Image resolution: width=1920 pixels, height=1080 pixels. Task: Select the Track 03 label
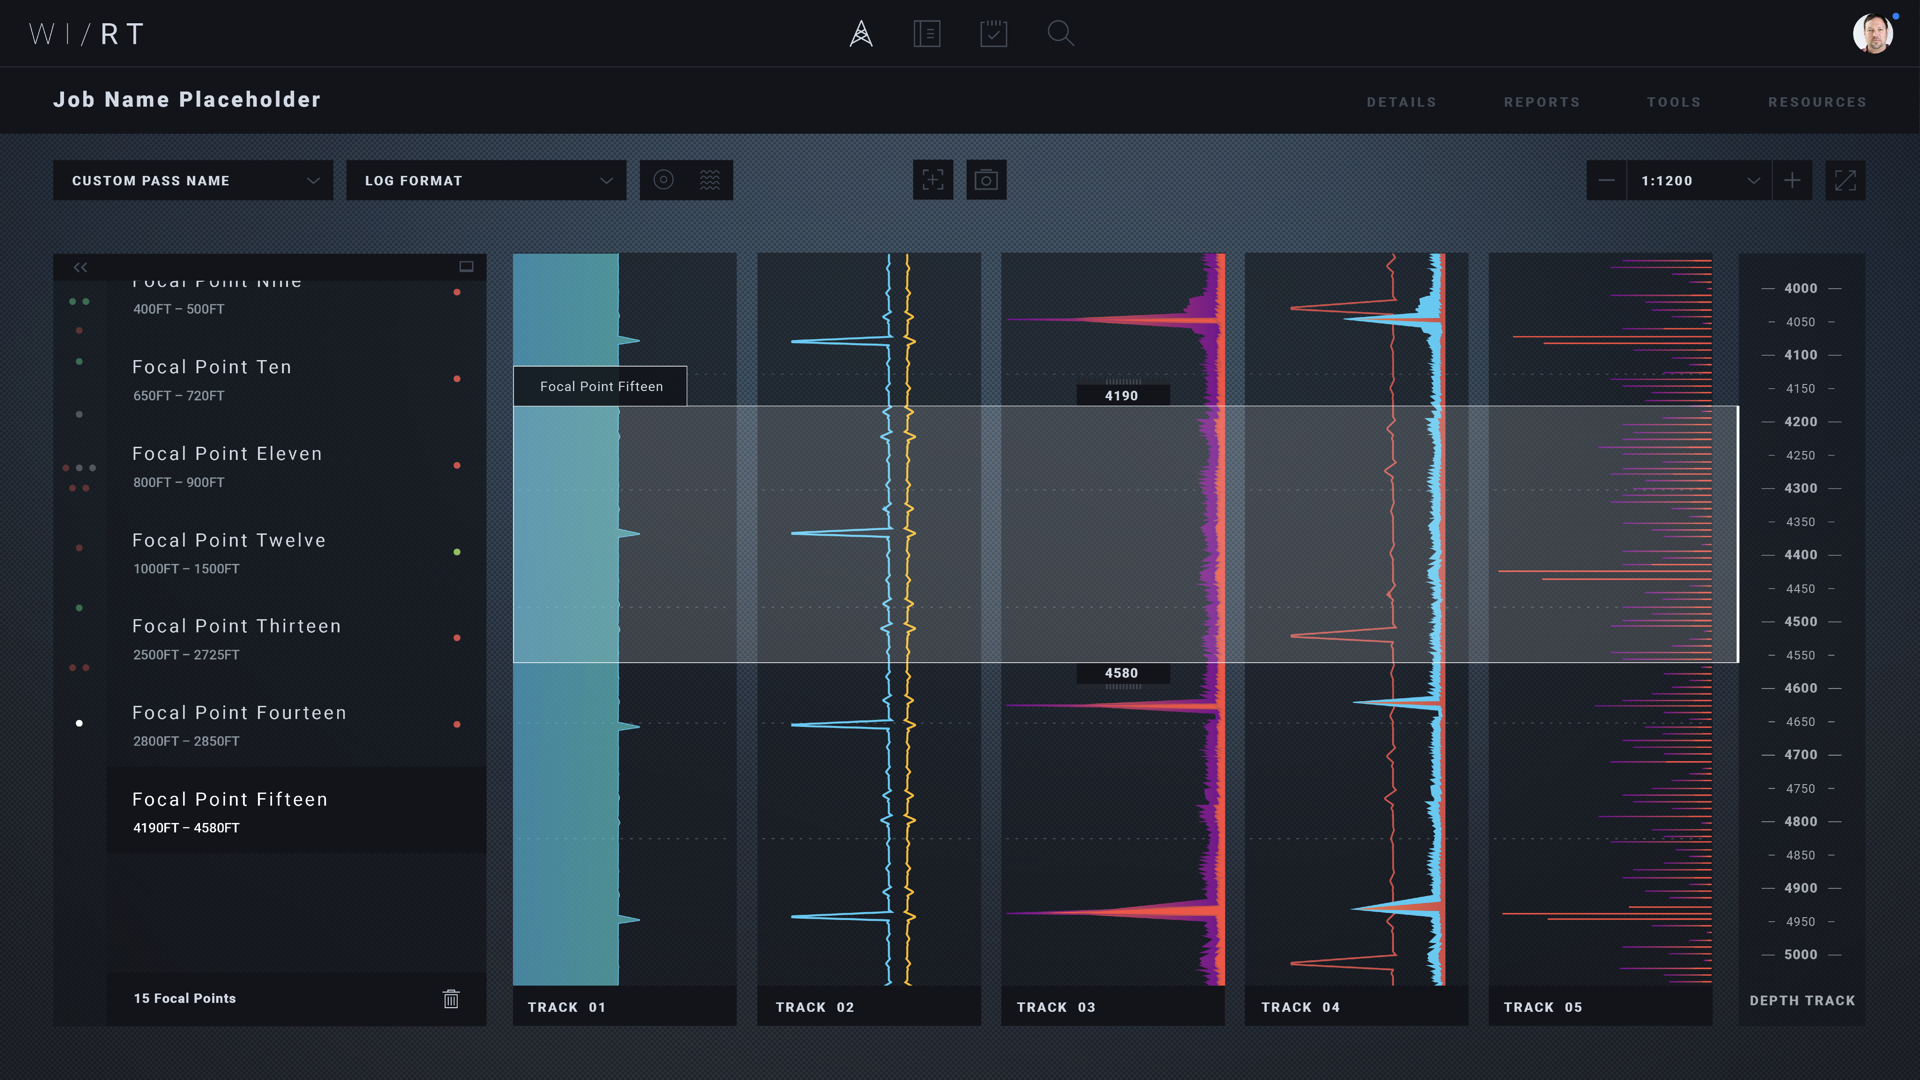(1056, 1007)
